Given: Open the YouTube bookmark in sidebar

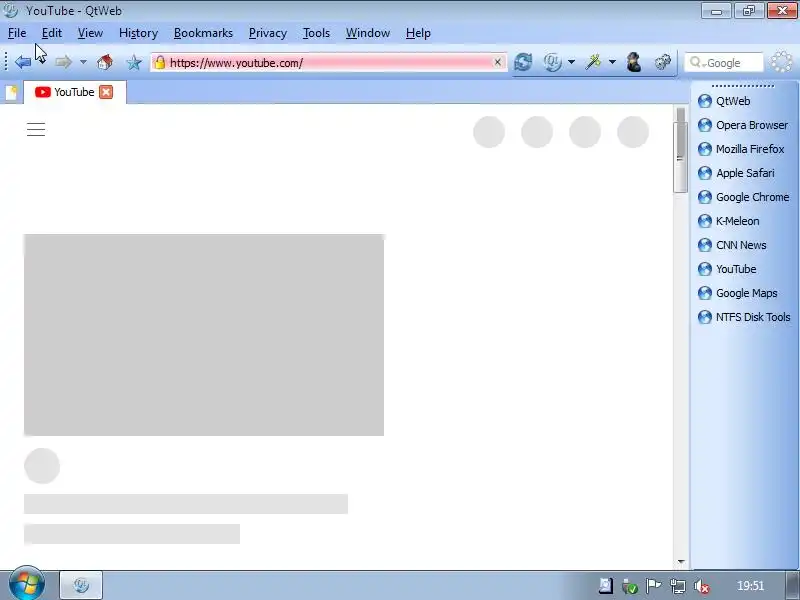Looking at the screenshot, I should 727,269.
